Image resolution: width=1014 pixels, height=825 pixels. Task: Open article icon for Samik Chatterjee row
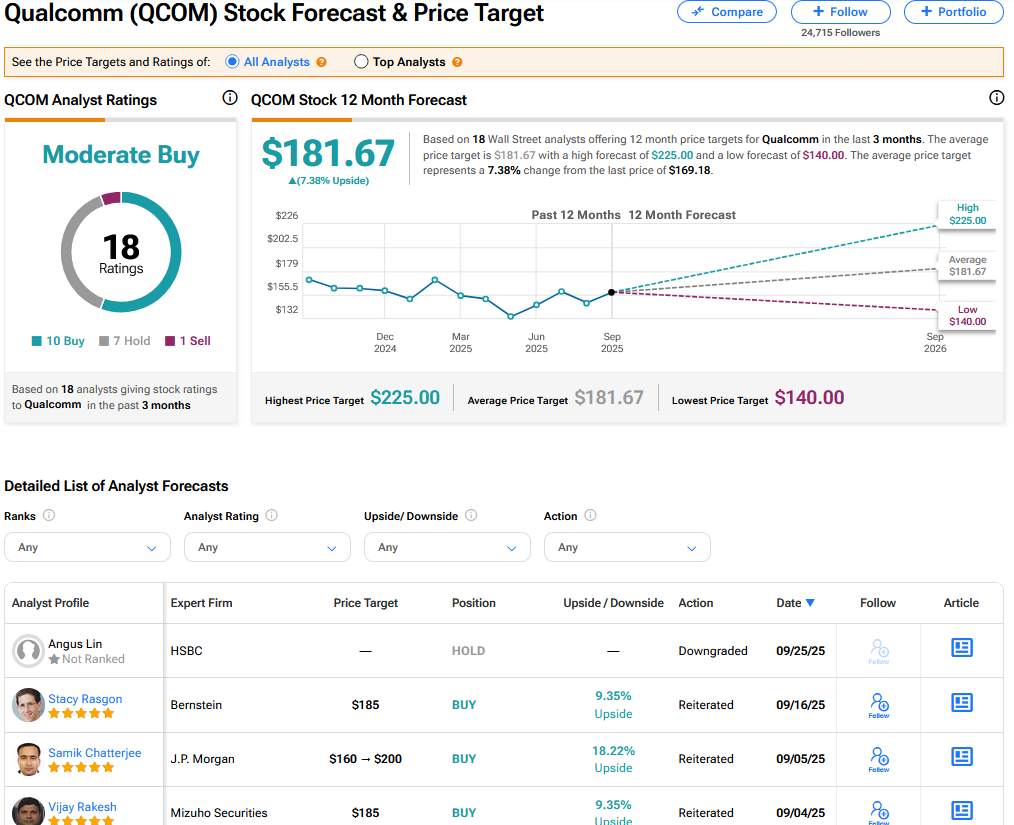click(x=961, y=757)
